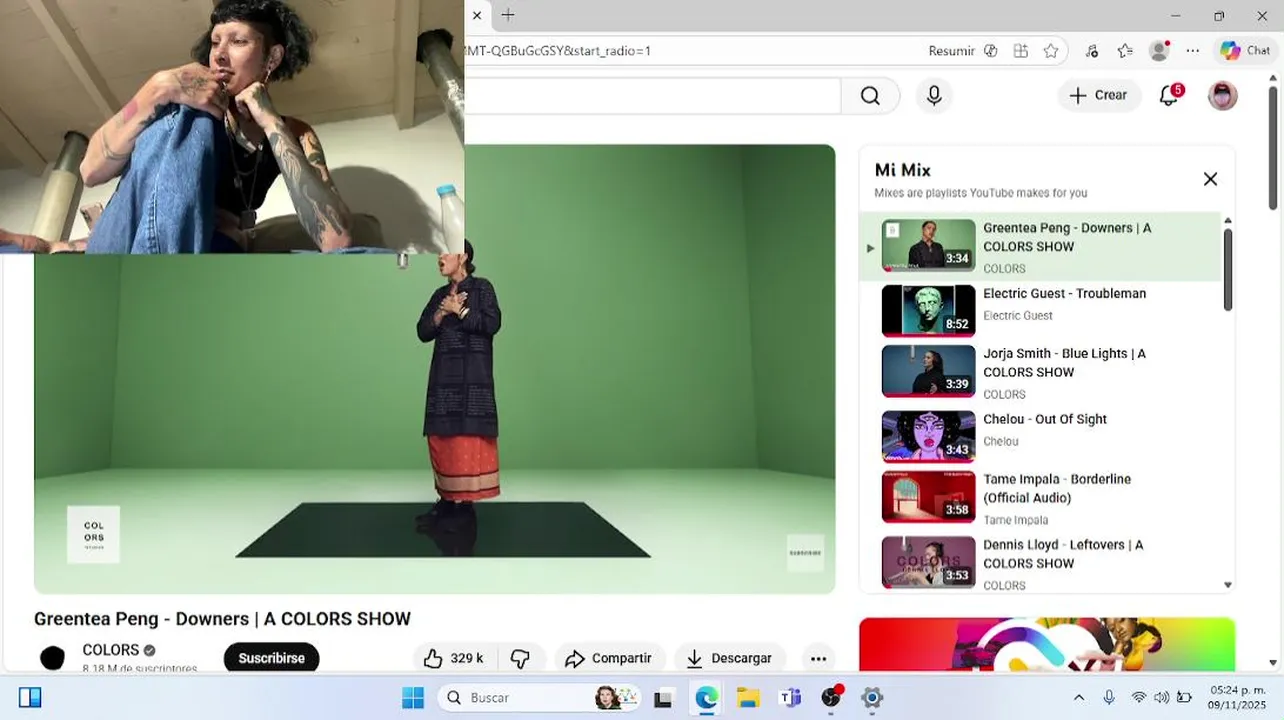Play Electric Guest - Troubleman from the mix
The width and height of the screenshot is (1284, 720).
point(1041,310)
